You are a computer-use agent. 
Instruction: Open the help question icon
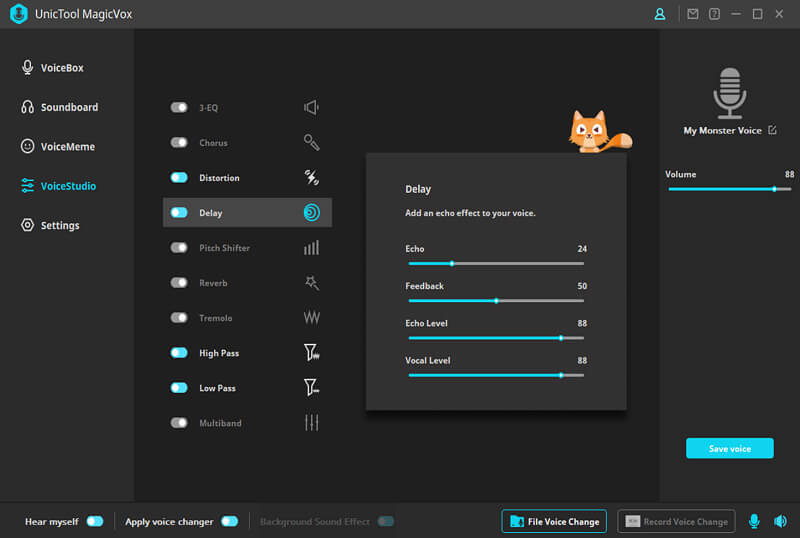tap(714, 14)
